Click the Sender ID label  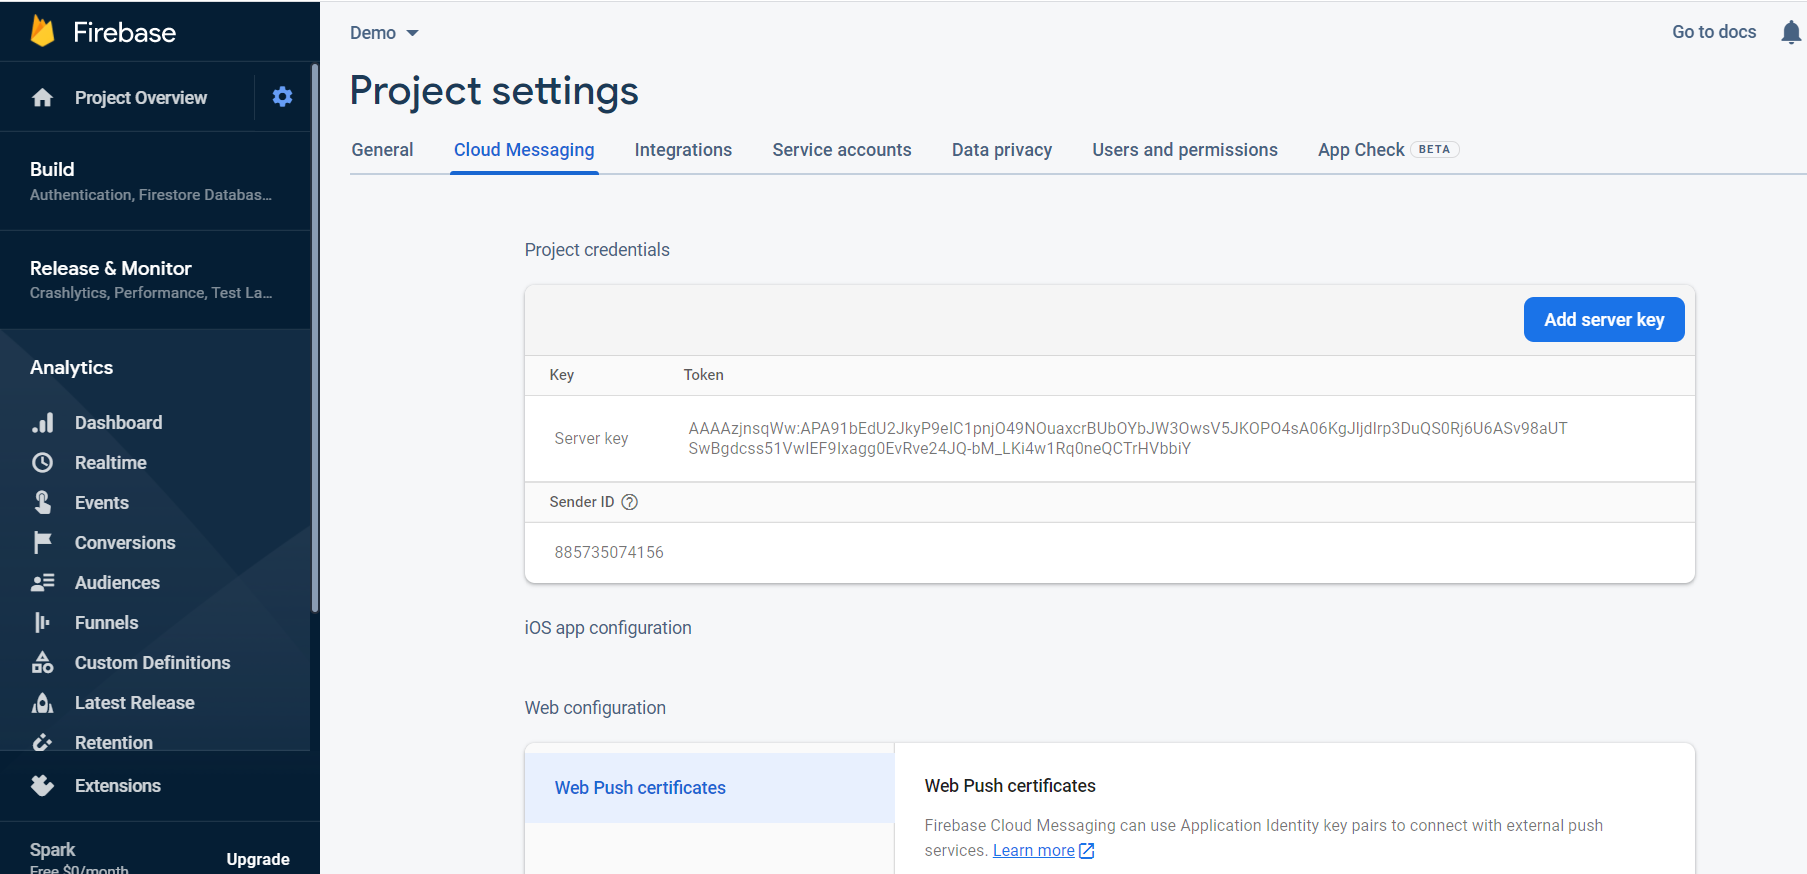click(x=582, y=502)
